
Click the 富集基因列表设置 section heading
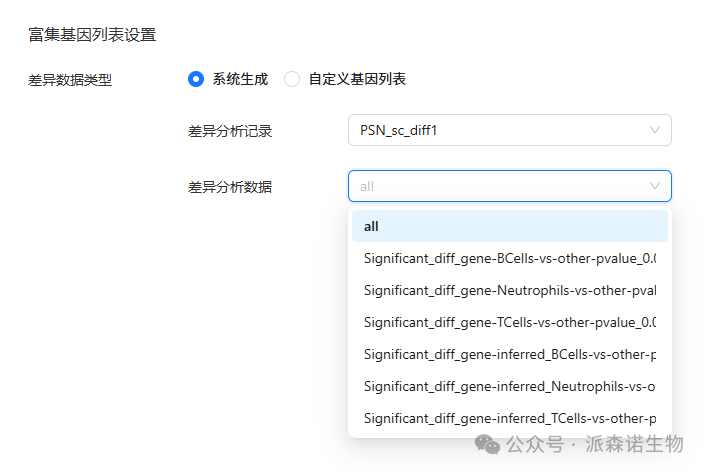tap(92, 35)
